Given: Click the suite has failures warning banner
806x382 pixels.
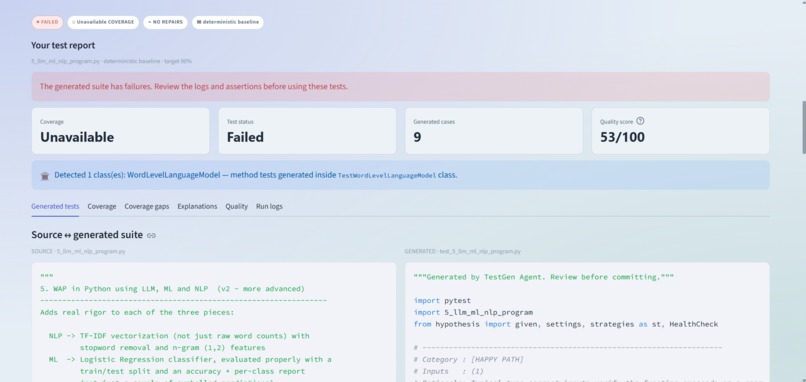Looking at the screenshot, I should 400,86.
